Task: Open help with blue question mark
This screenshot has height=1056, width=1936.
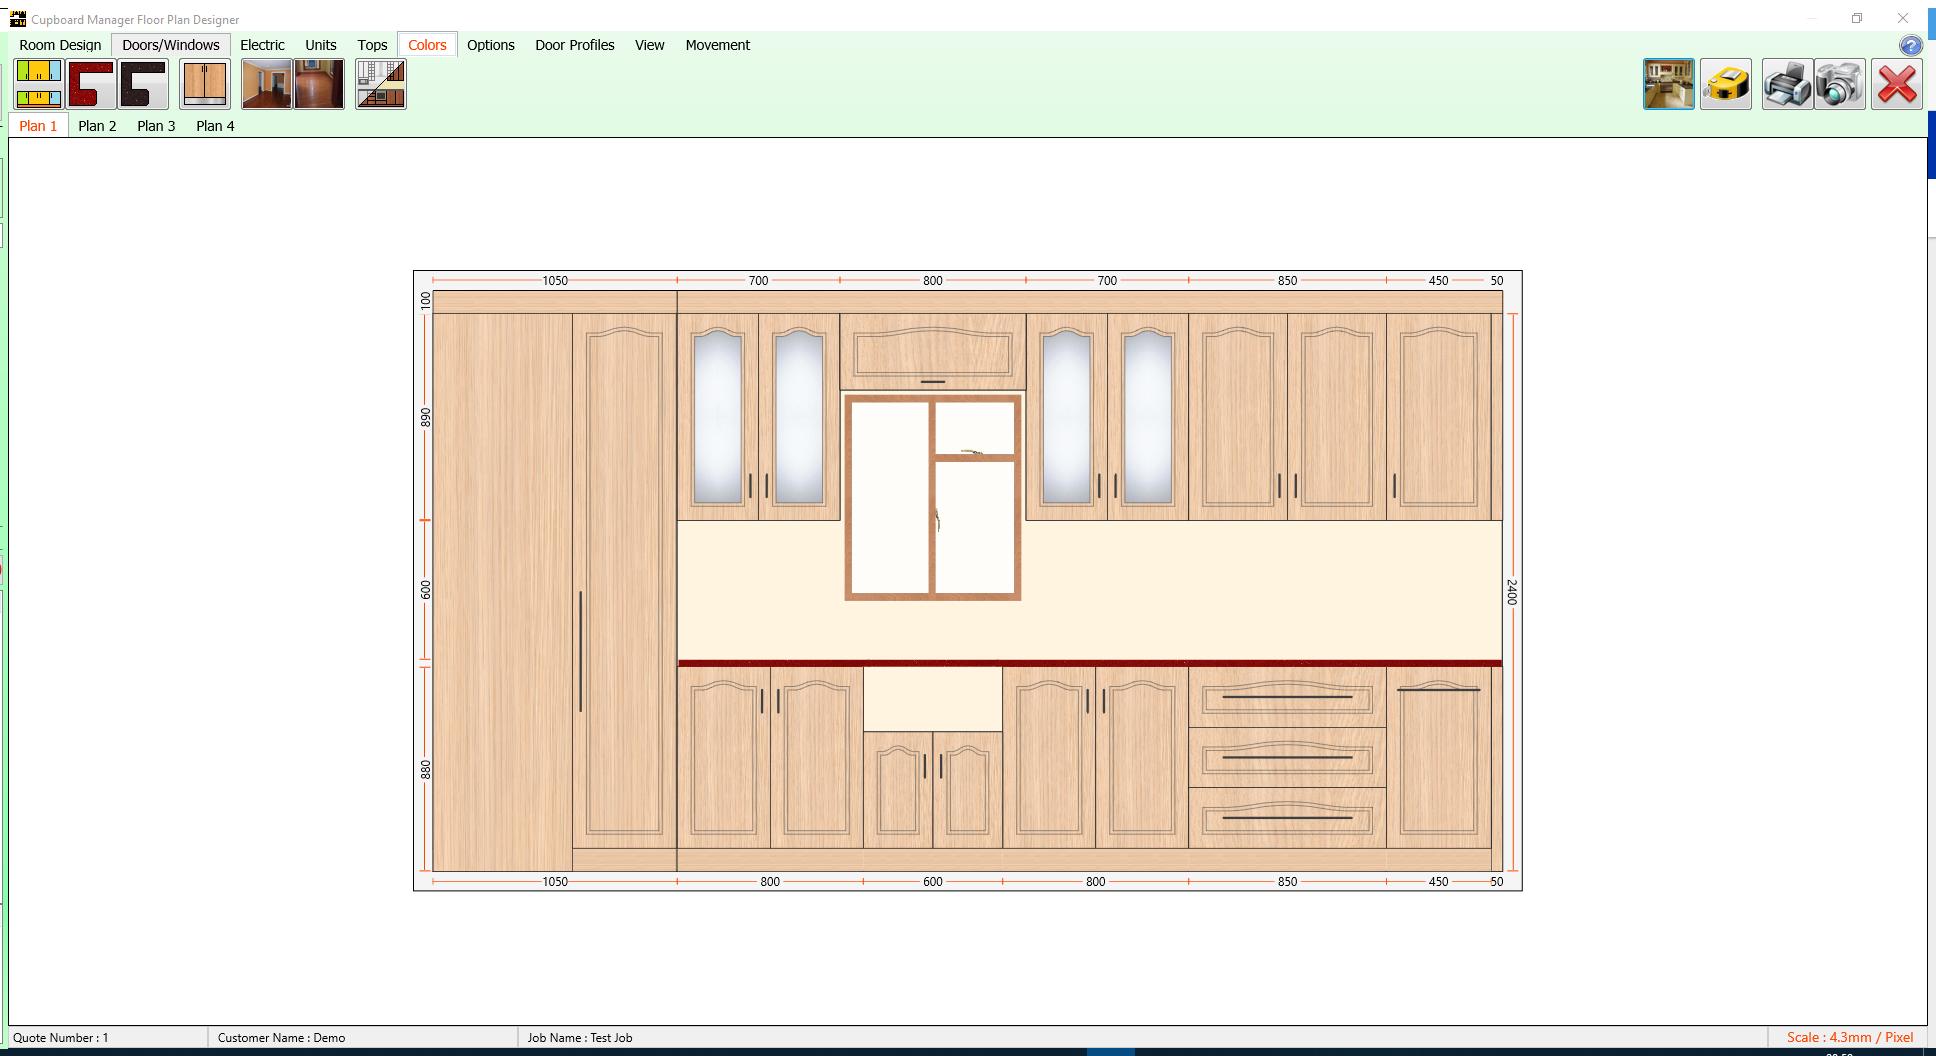Action: tap(1910, 46)
